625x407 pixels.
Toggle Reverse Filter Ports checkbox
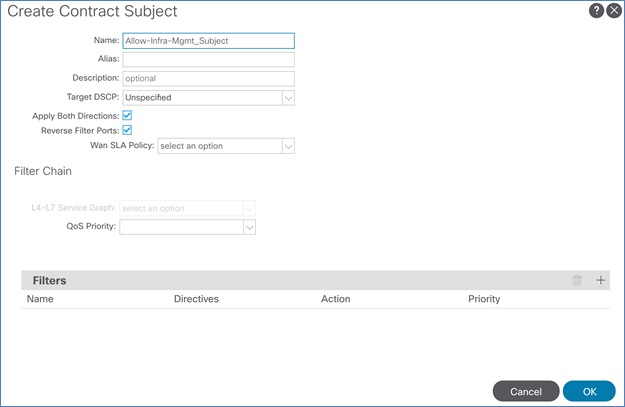pos(127,130)
